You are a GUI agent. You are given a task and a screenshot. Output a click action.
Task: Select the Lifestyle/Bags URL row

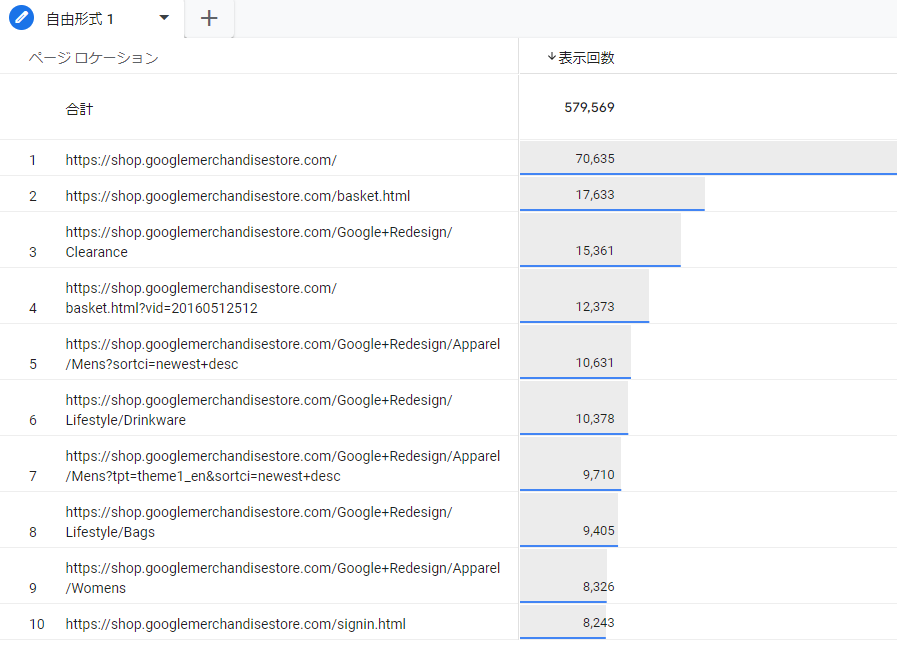(x=259, y=522)
